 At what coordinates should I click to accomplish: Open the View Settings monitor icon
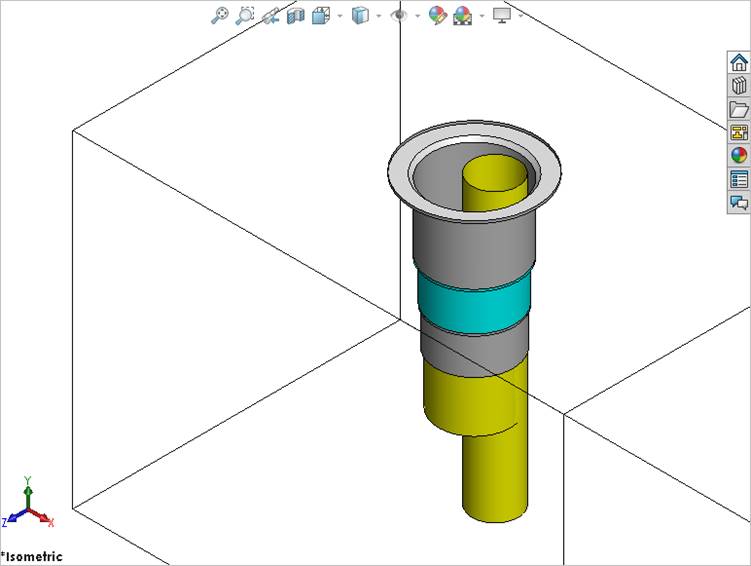pyautogui.click(x=502, y=15)
